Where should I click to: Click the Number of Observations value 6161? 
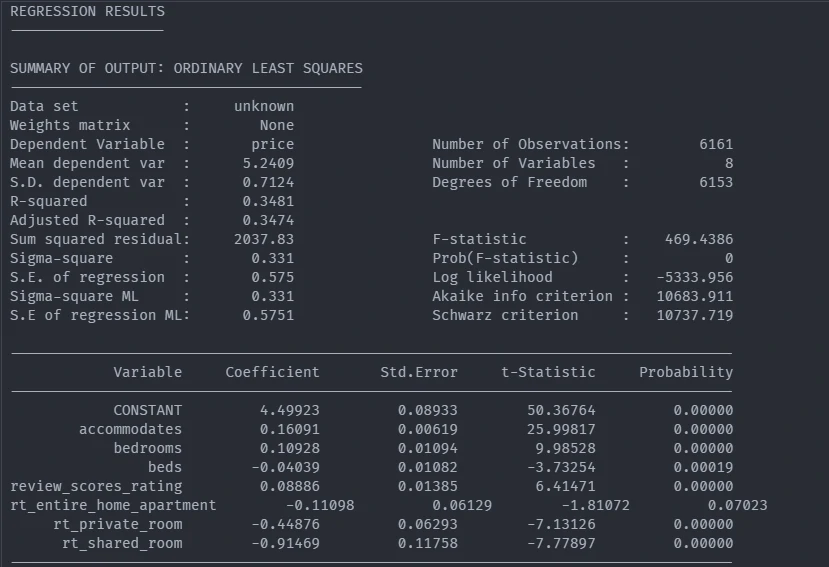[x=716, y=144]
